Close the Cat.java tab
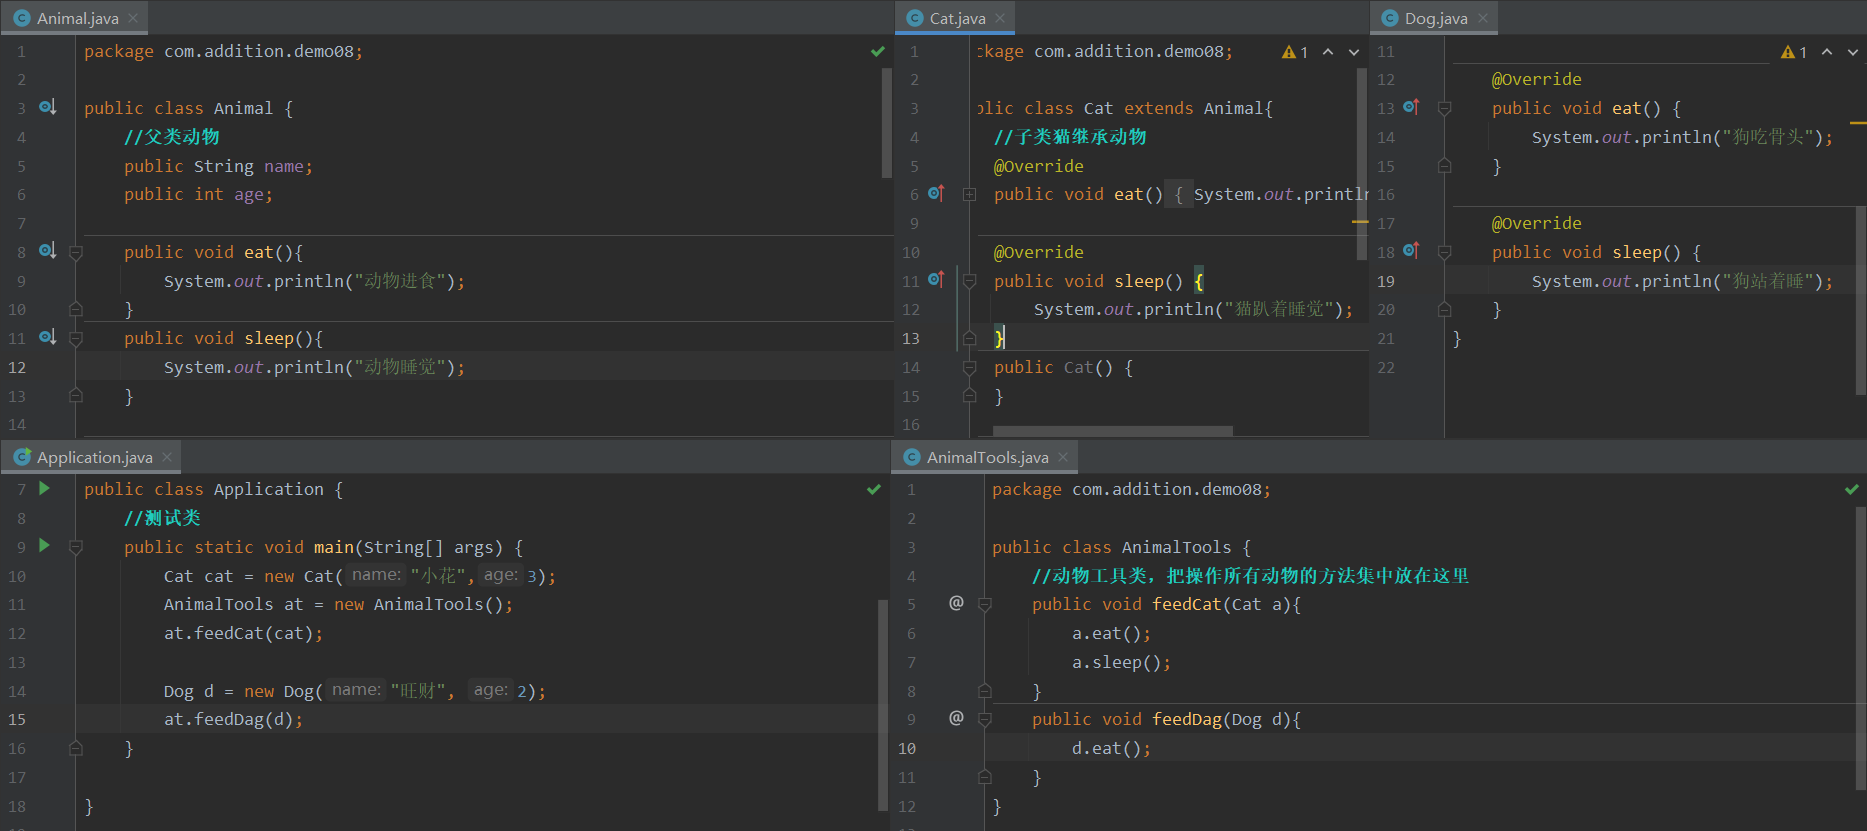This screenshot has width=1867, height=831. 1000,18
